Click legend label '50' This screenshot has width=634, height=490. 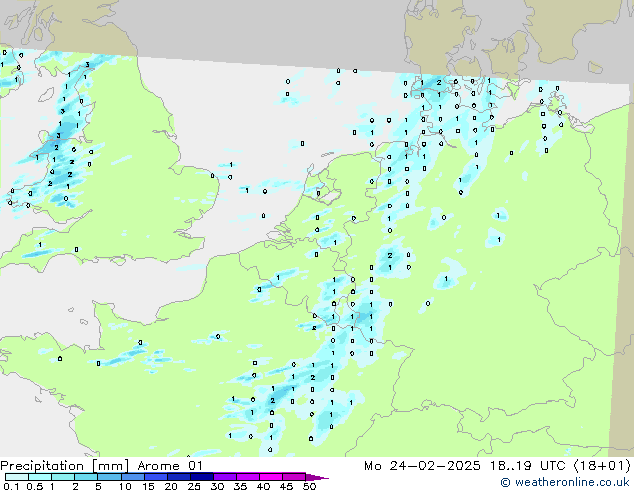[309, 486]
